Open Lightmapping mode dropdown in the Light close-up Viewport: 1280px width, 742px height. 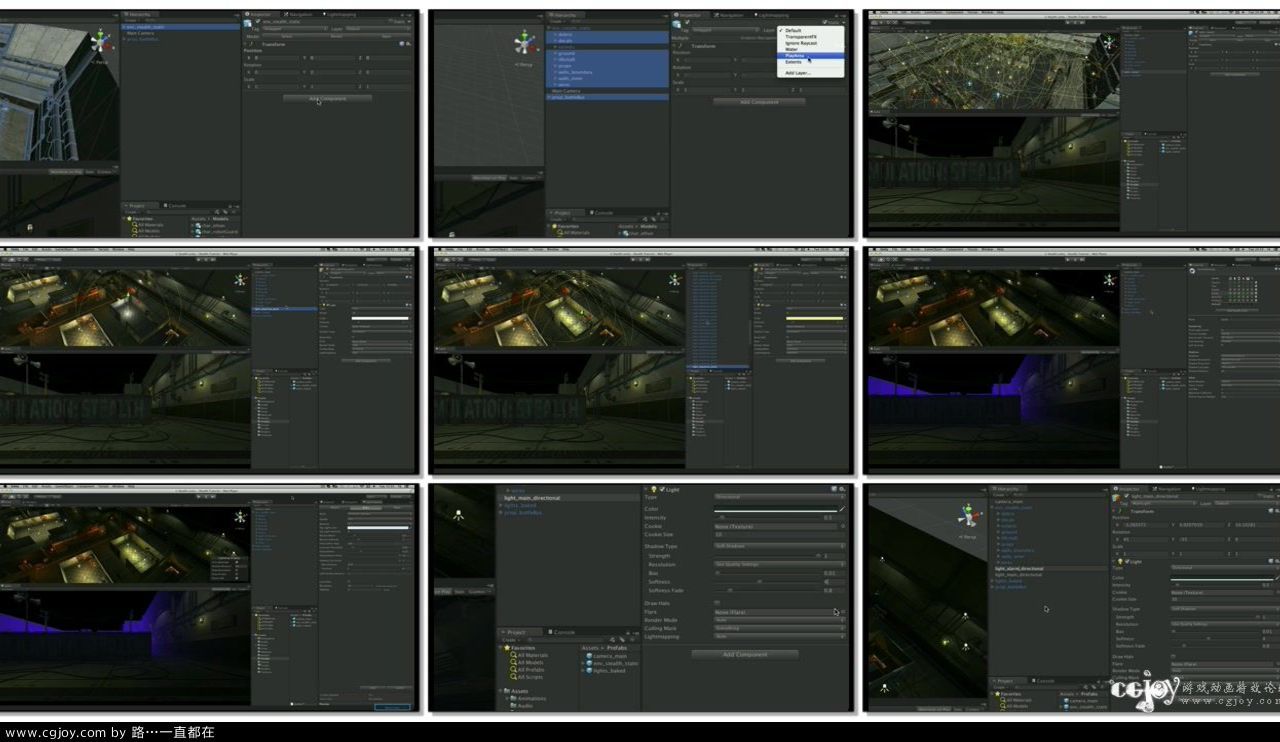coord(779,637)
